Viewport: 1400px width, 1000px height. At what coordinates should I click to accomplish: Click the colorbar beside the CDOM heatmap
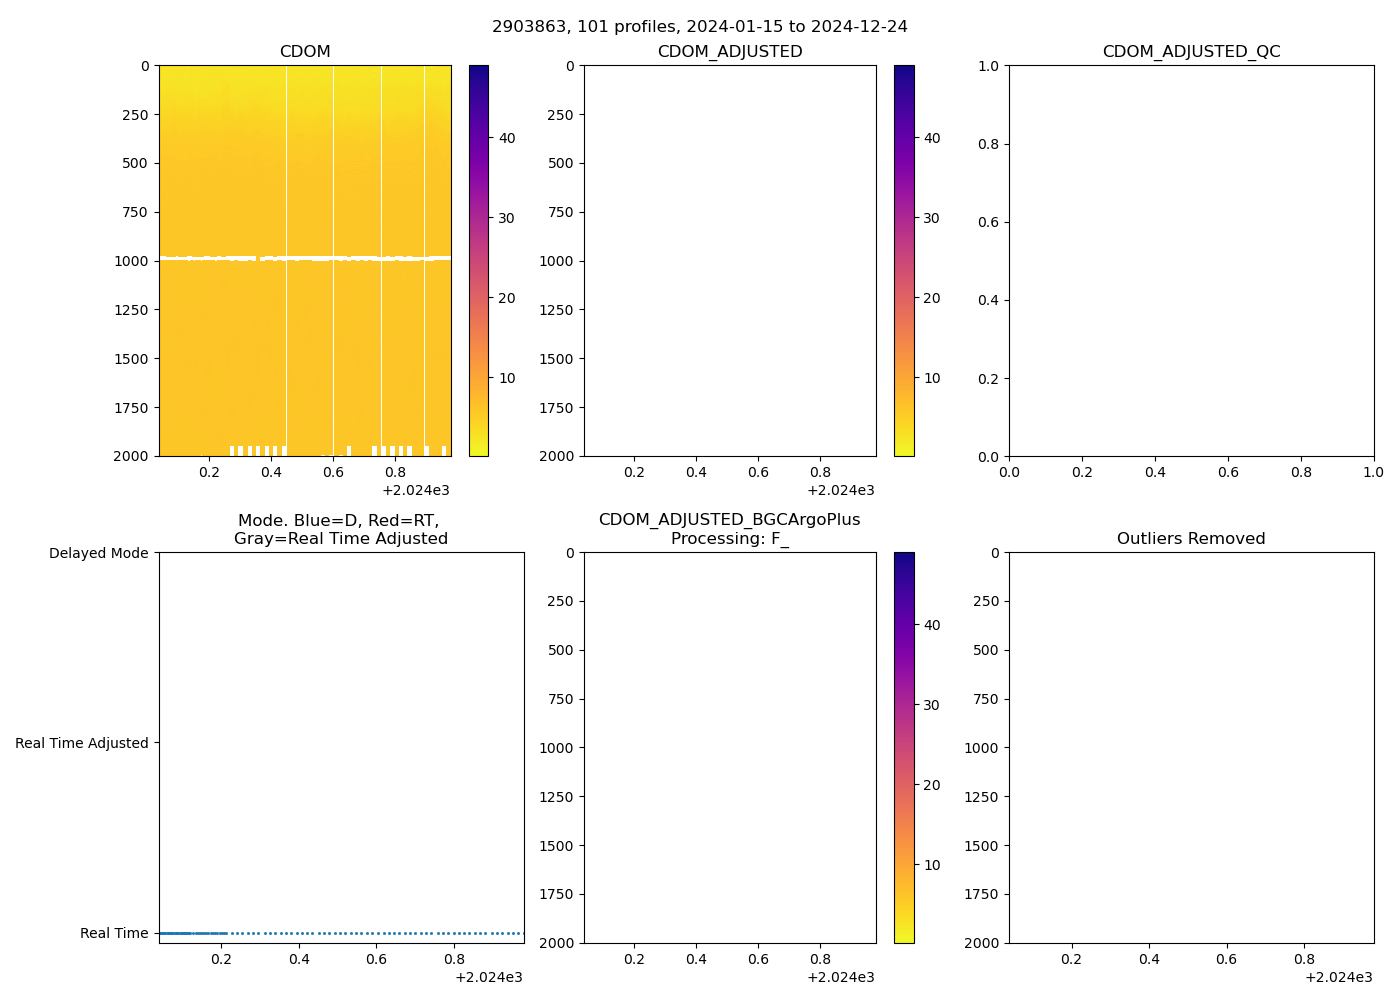tap(479, 260)
